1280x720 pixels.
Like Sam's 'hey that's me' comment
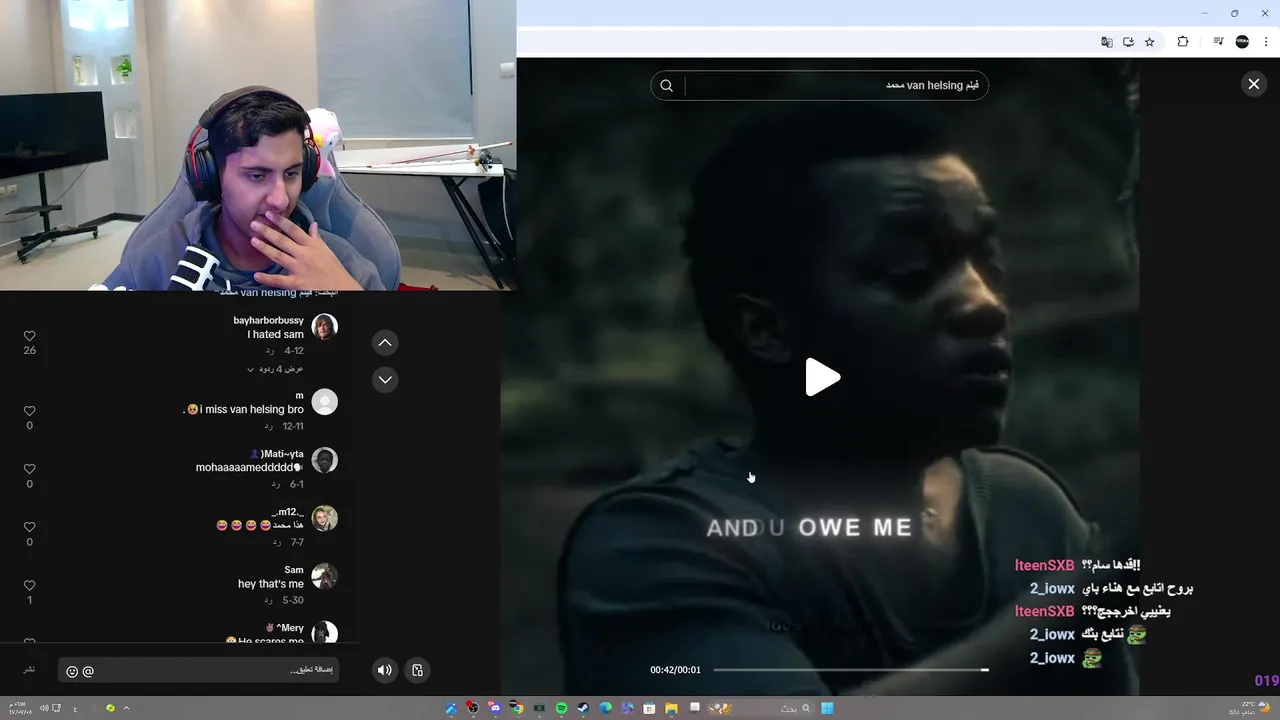coord(29,585)
